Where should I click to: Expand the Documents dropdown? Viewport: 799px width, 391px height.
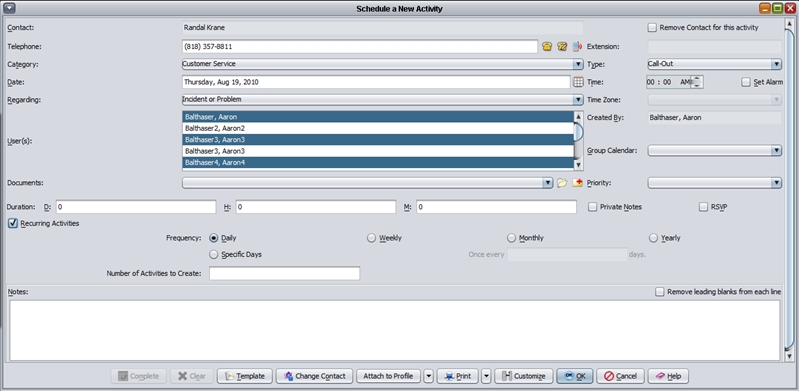pyautogui.click(x=547, y=183)
